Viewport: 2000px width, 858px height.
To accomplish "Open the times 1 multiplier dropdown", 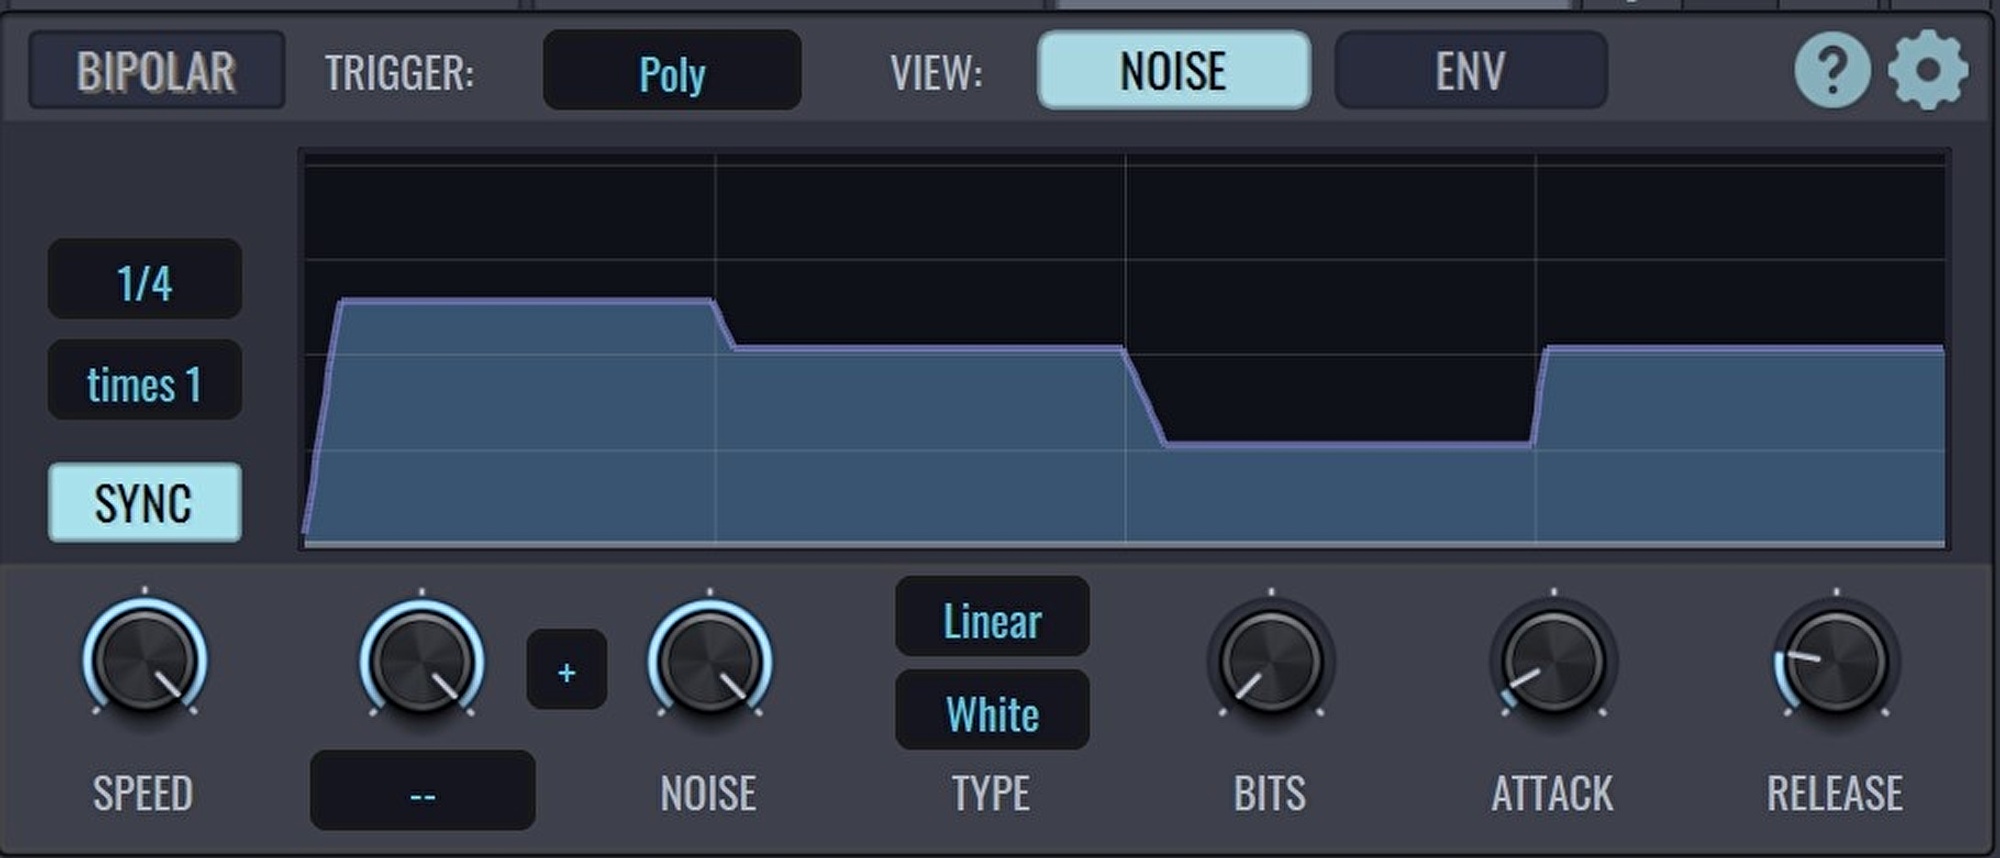I will [144, 381].
